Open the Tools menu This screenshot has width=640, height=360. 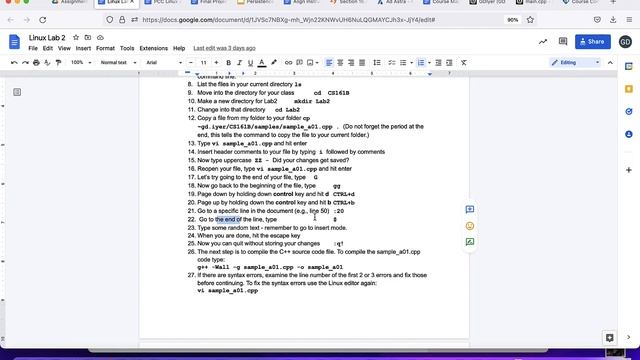pyautogui.click(x=127, y=48)
